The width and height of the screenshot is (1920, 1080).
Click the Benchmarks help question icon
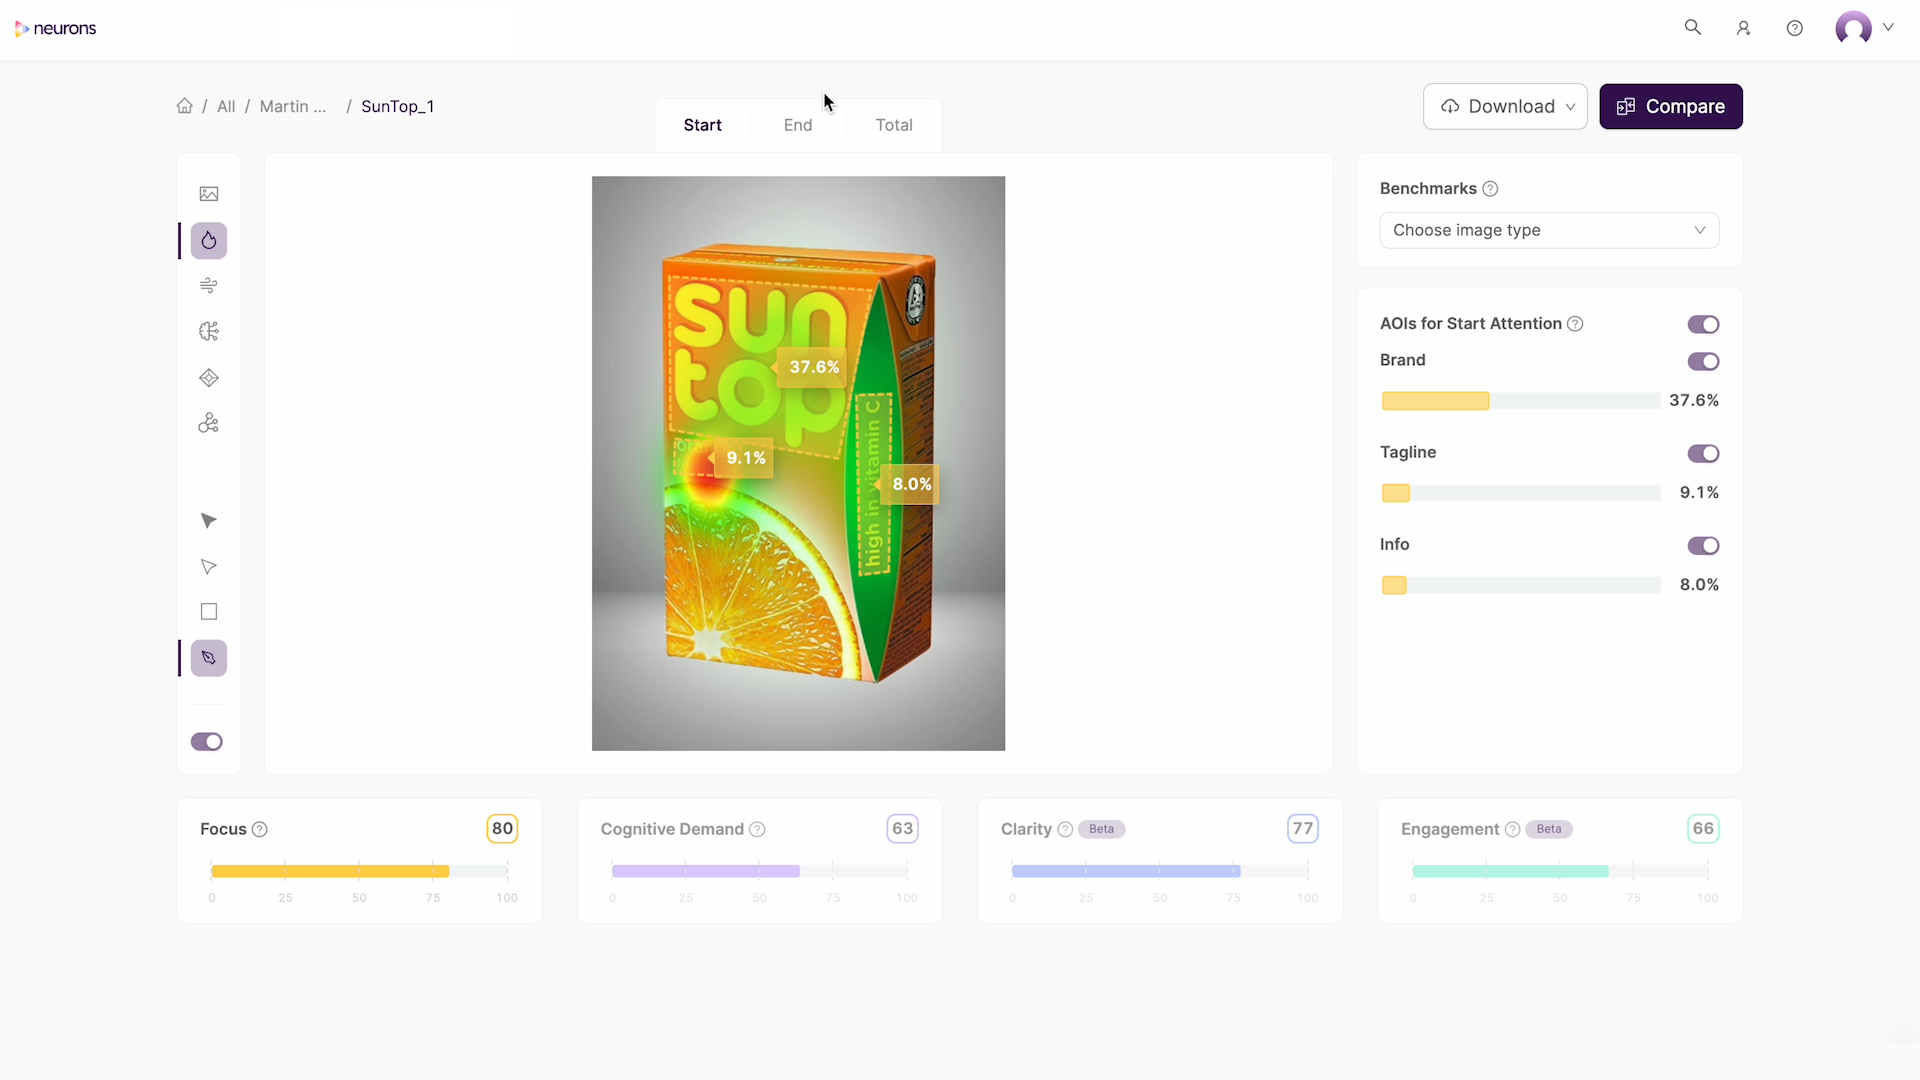coord(1490,189)
